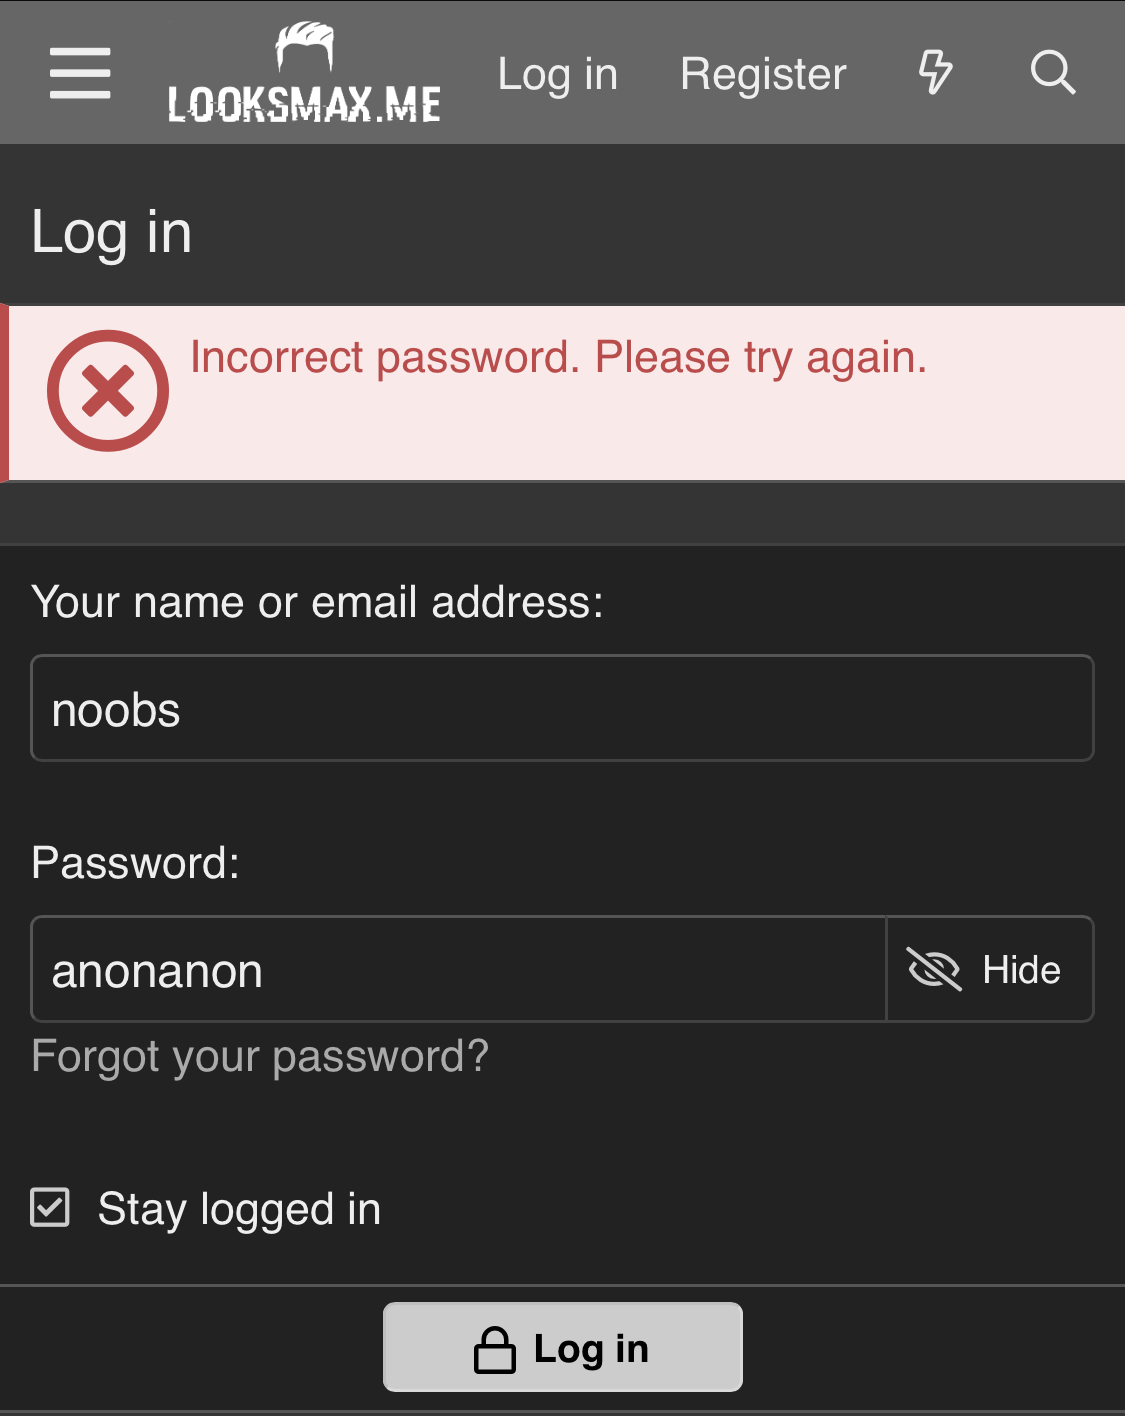Click the red error X icon
Viewport: 1125px width, 1416px height.
pos(108,390)
